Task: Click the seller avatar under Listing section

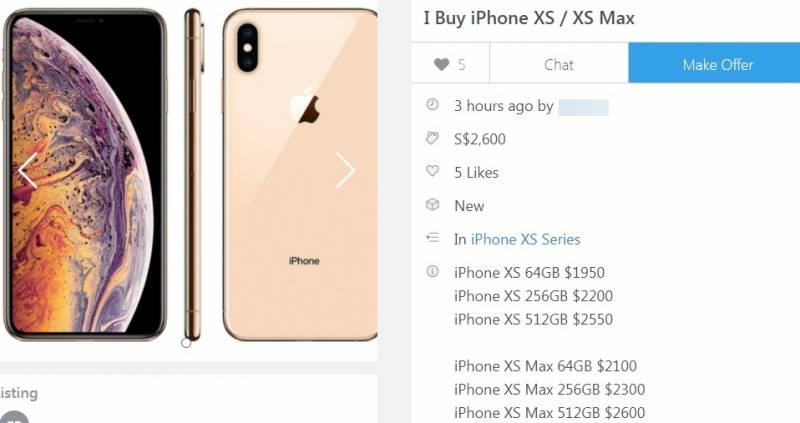Action: pyautogui.click(x=14, y=417)
